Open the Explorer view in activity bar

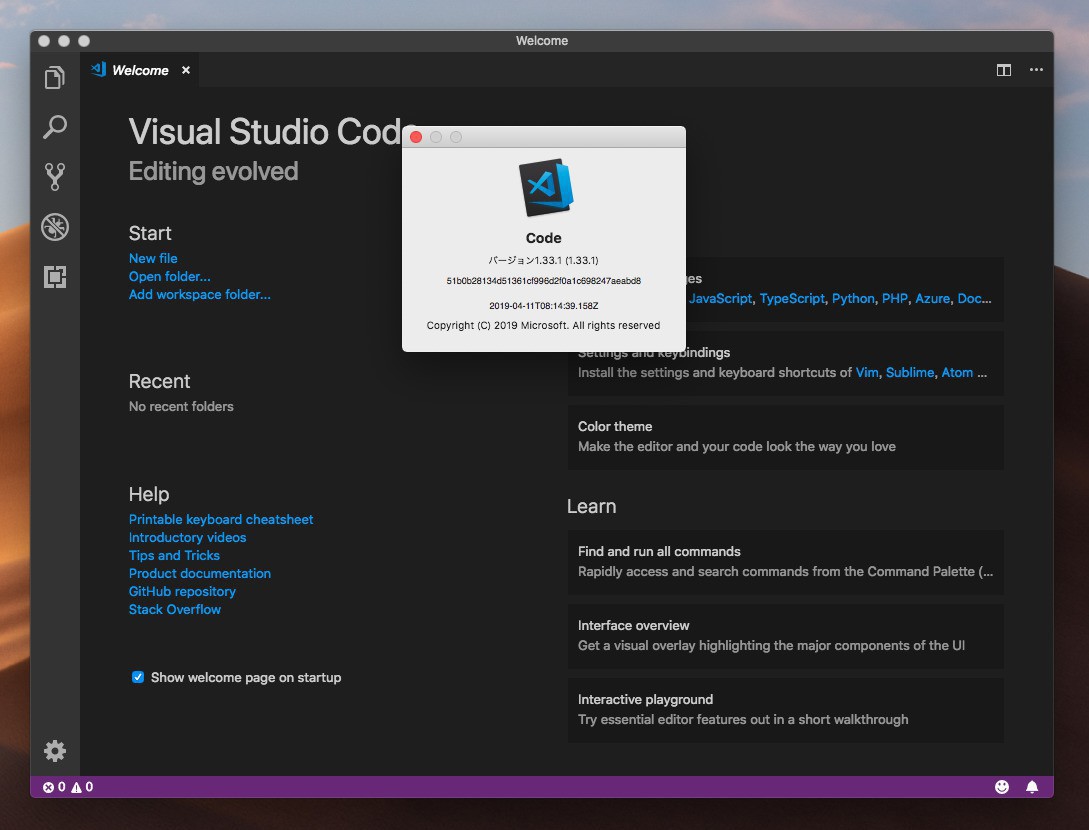coord(55,78)
